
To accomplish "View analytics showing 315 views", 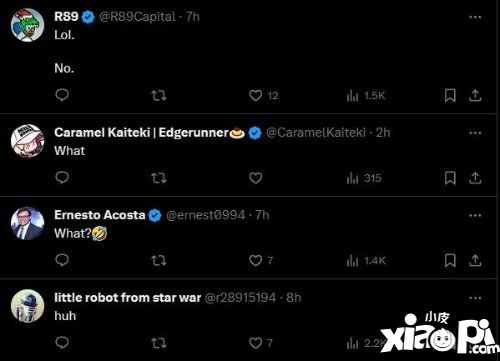I will [x=364, y=178].
